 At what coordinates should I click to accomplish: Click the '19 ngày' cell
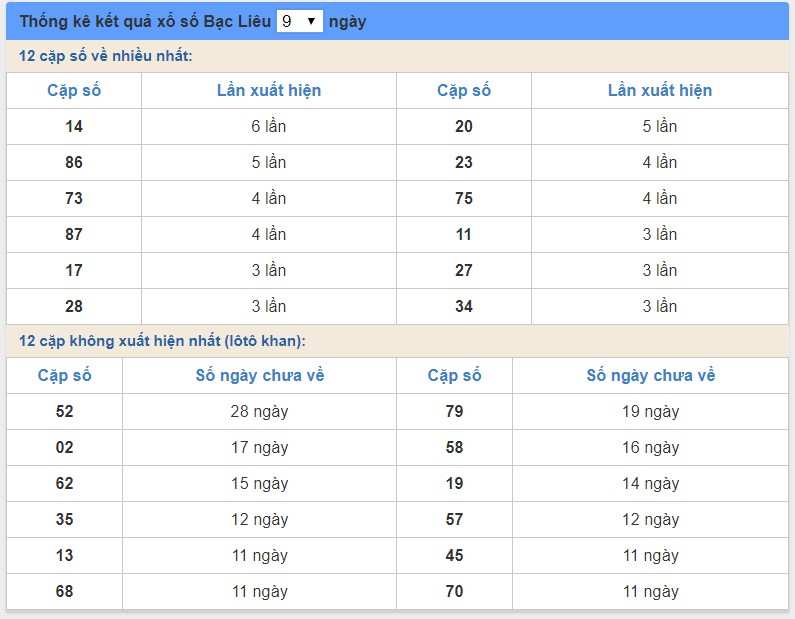pyautogui.click(x=651, y=411)
